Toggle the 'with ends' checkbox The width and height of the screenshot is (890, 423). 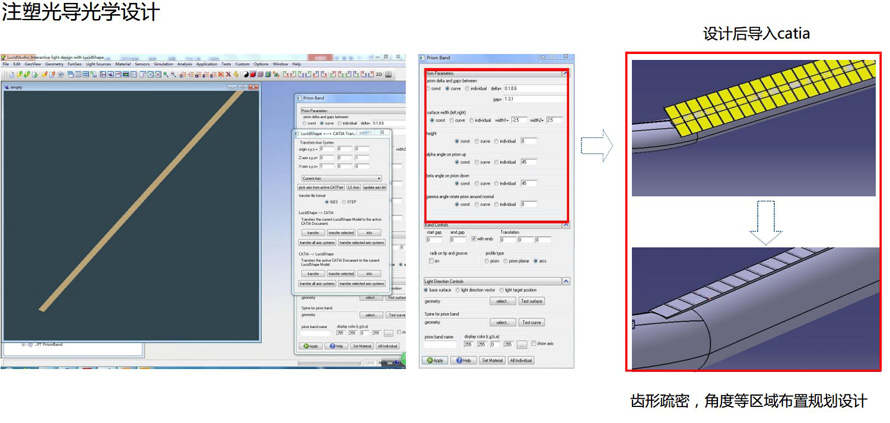pyautogui.click(x=474, y=239)
